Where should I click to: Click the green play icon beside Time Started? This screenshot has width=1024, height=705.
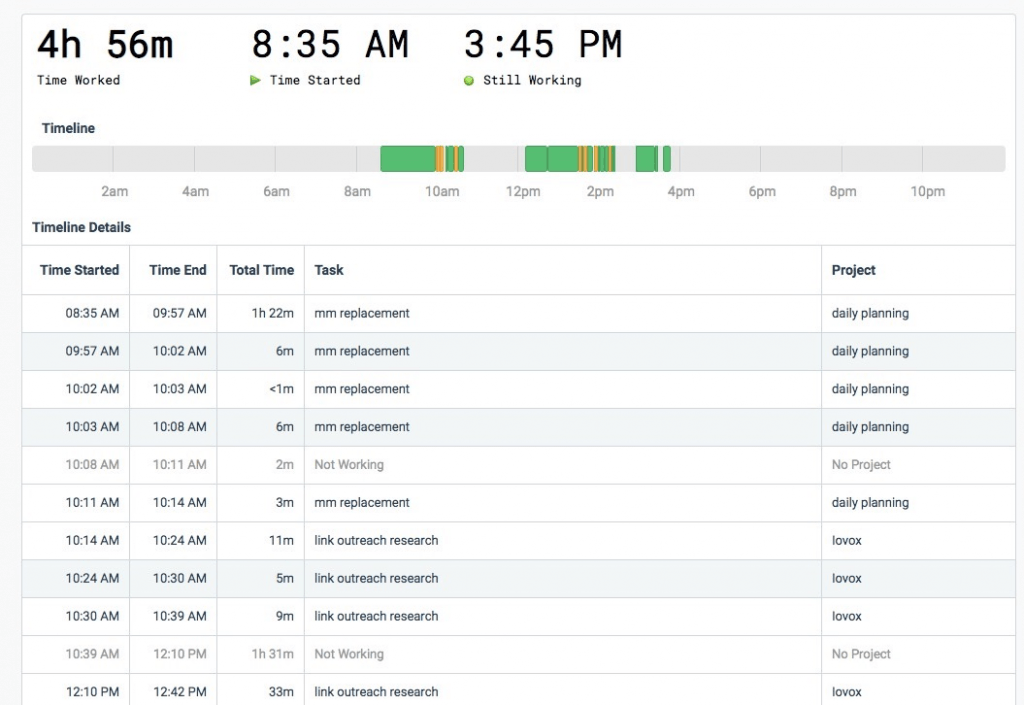coord(255,80)
